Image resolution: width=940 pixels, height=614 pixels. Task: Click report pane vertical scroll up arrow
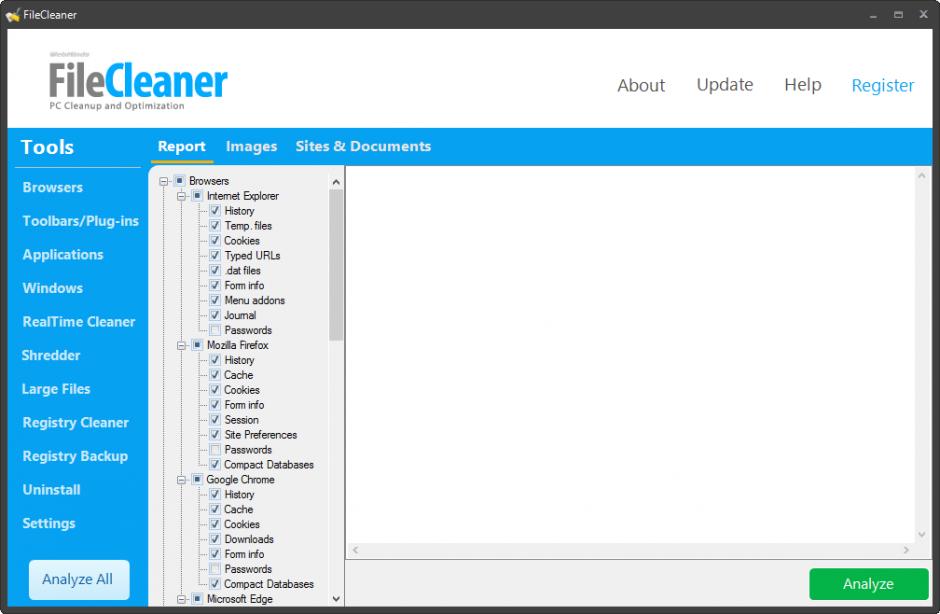pyautogui.click(x=921, y=175)
